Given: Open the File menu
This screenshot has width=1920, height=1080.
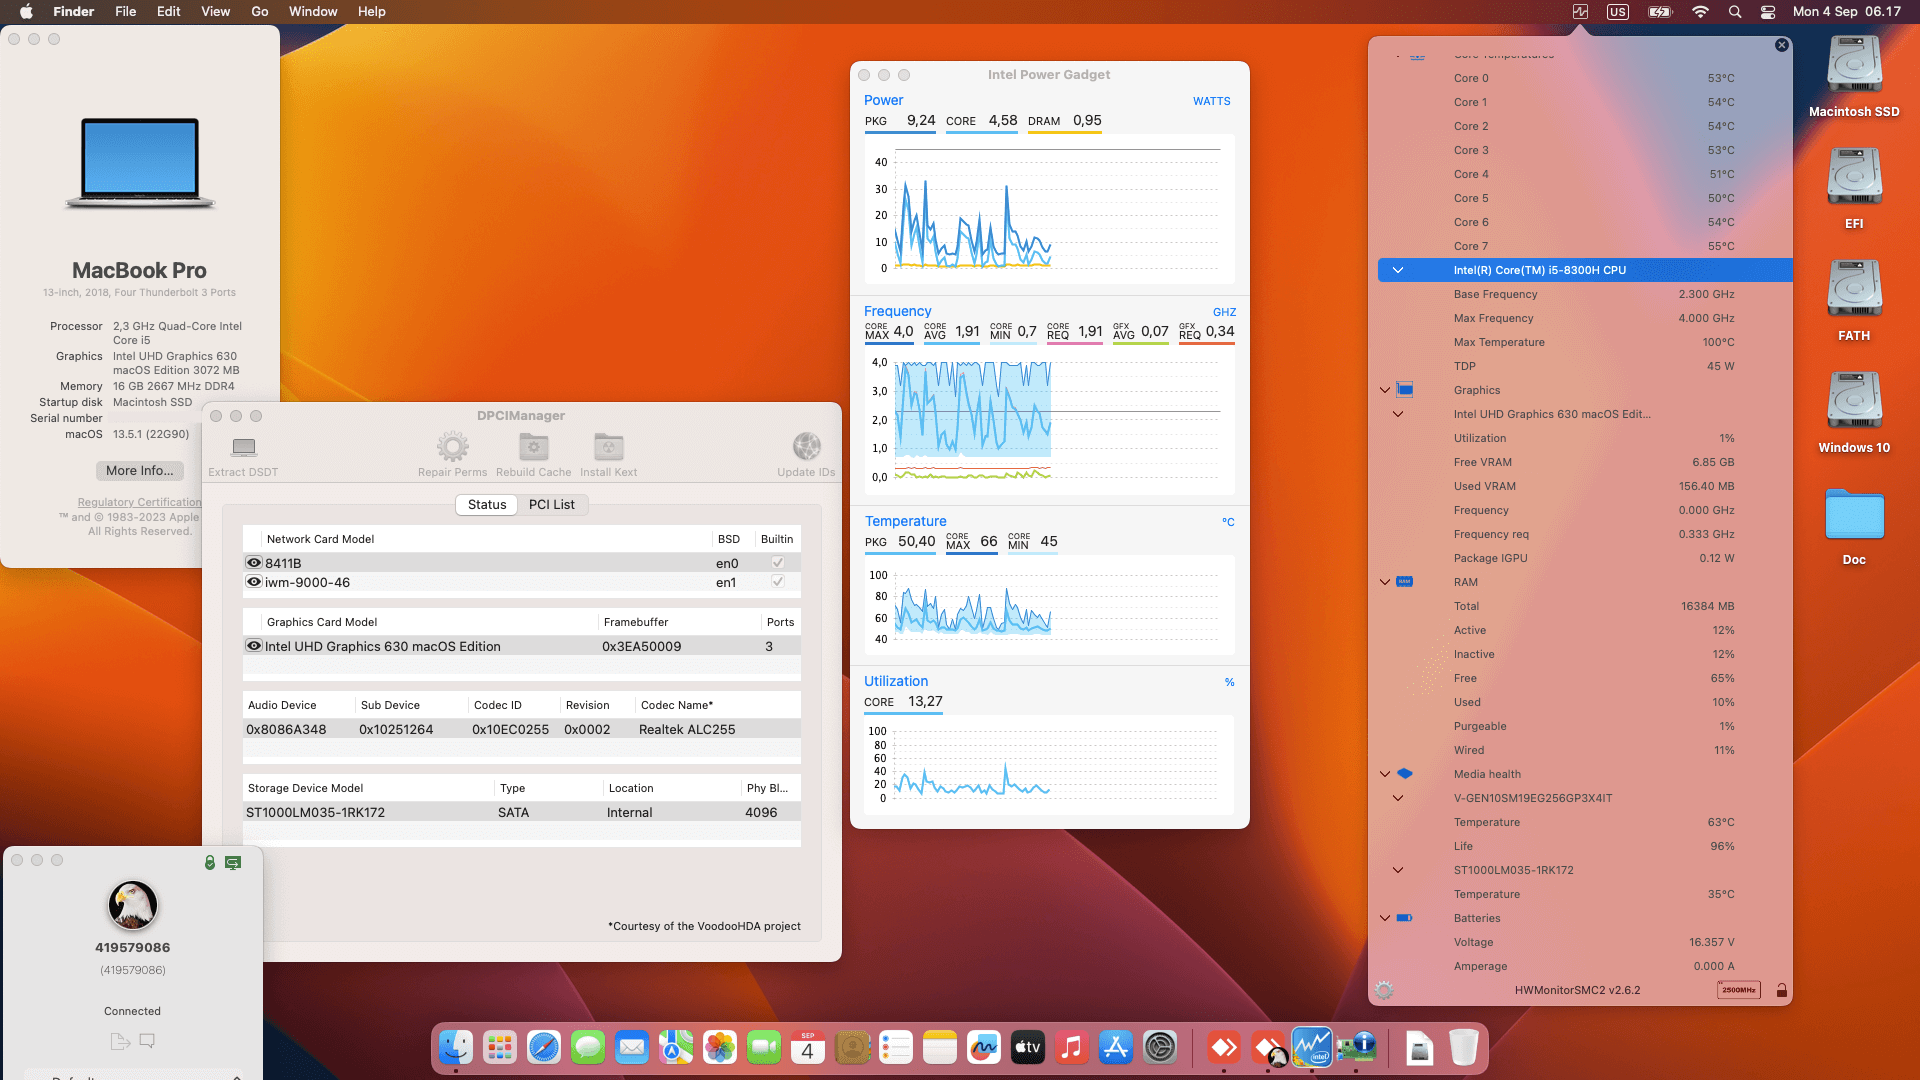Looking at the screenshot, I should point(125,12).
